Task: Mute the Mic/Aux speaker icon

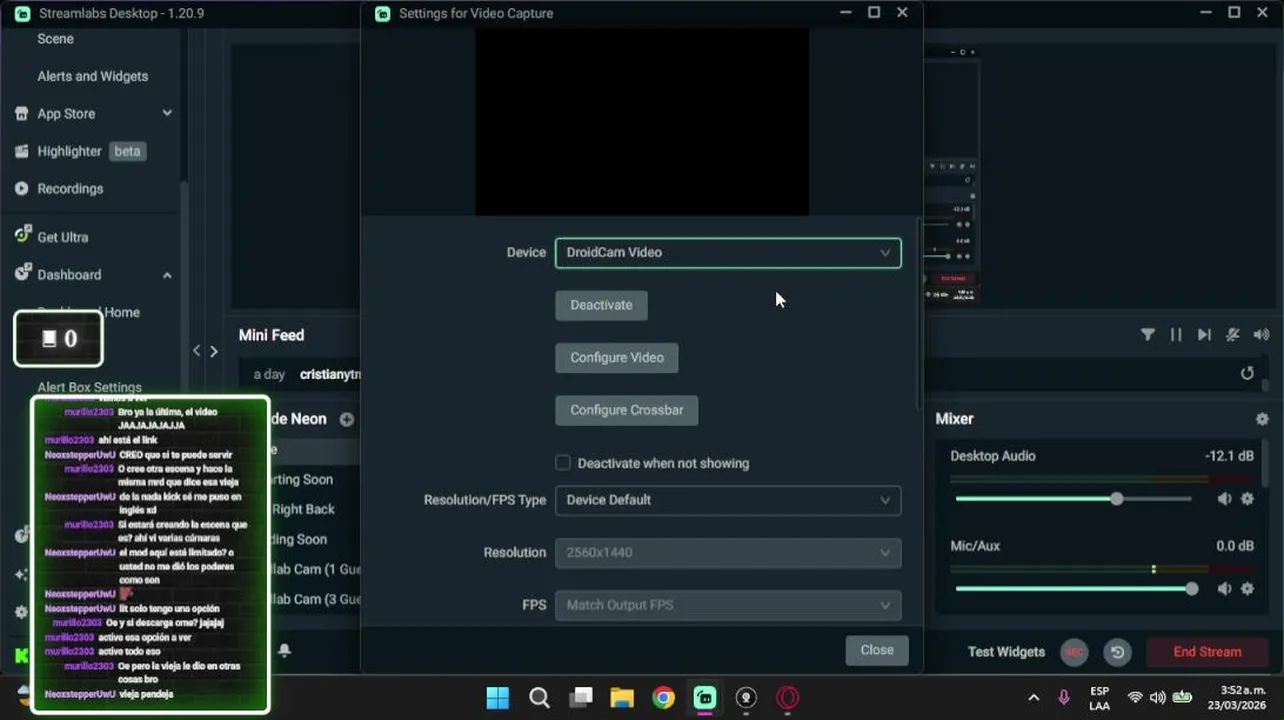Action: (x=1224, y=589)
